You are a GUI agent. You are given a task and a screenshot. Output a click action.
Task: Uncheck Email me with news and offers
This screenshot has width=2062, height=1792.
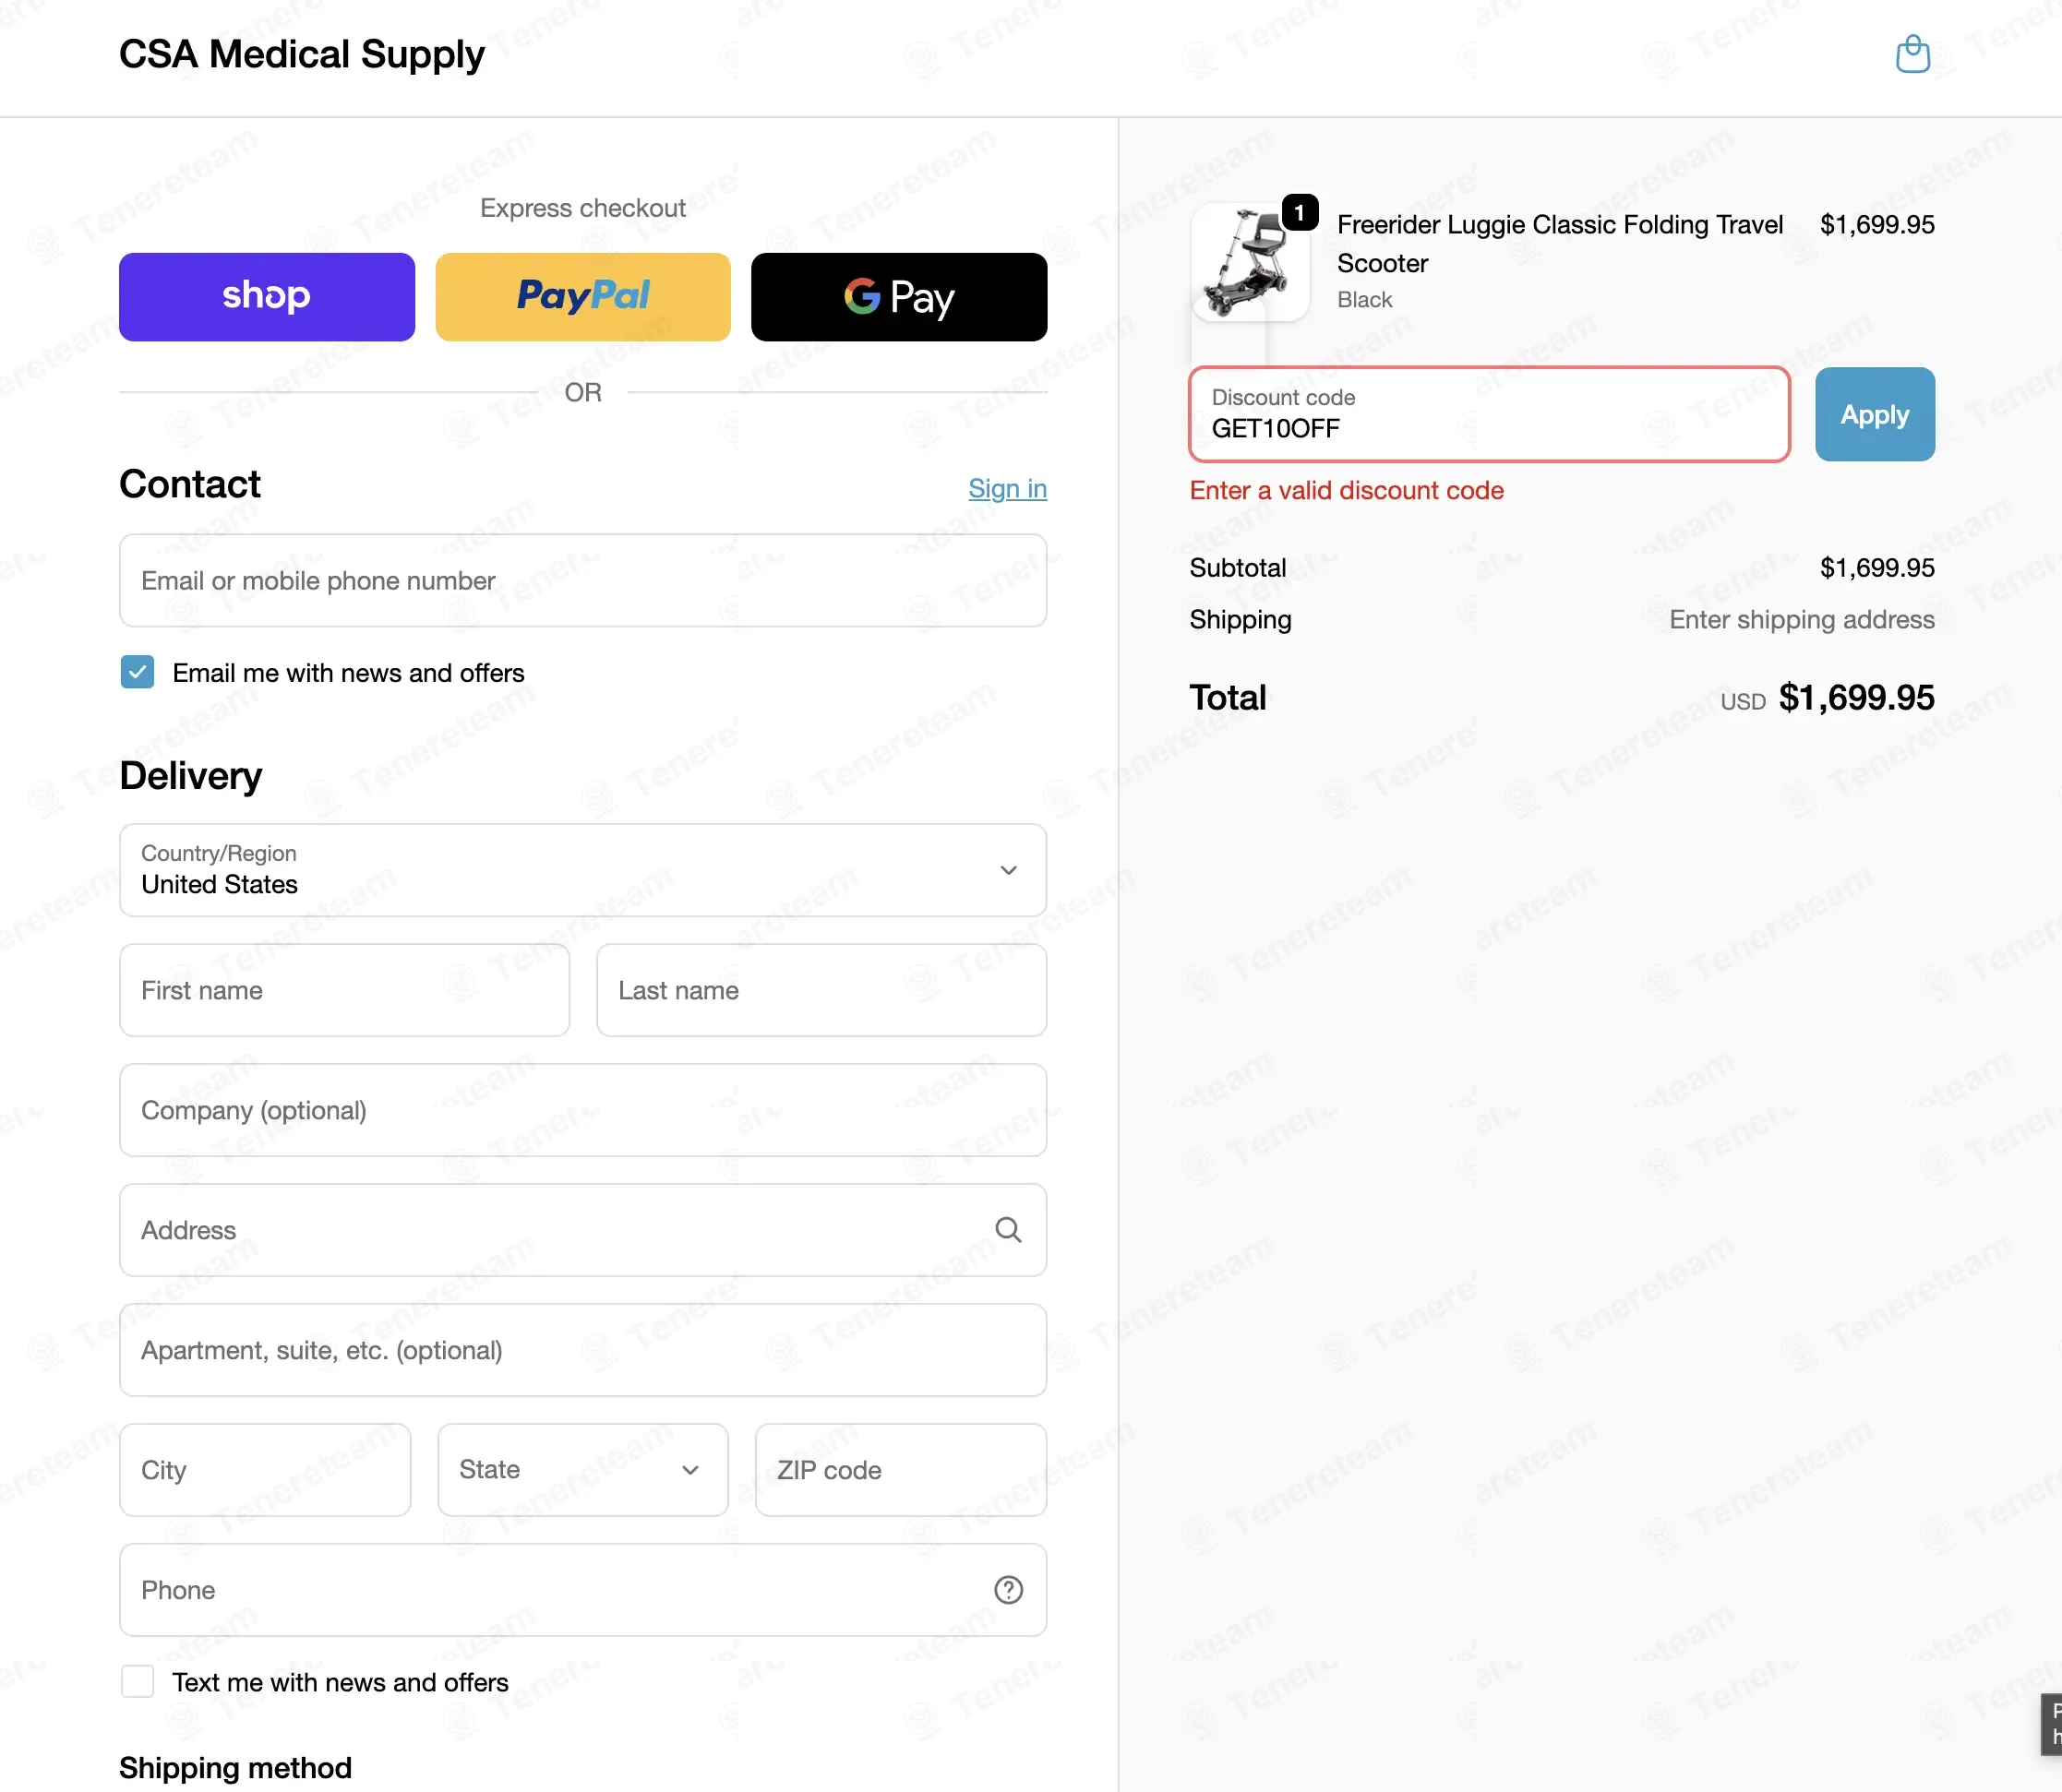pos(138,672)
